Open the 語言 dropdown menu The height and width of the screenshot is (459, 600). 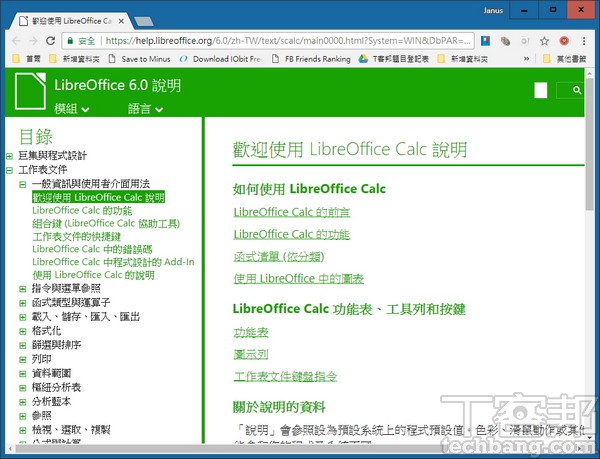coord(145,109)
